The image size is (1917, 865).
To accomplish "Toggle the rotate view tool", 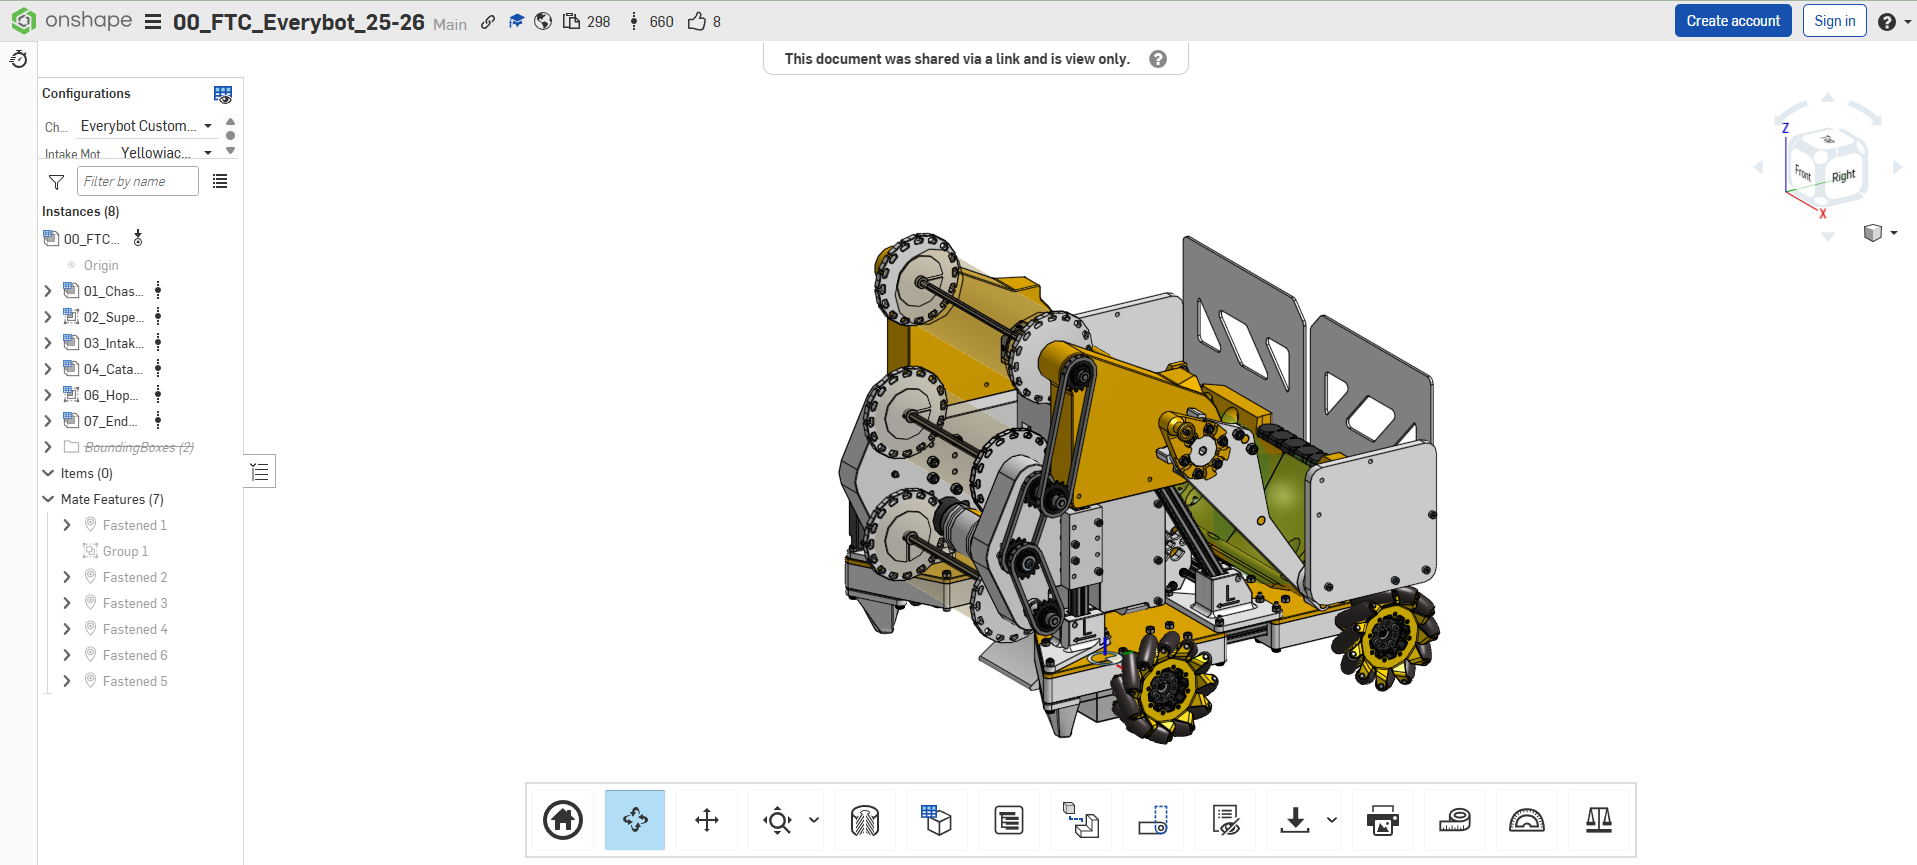I will pyautogui.click(x=635, y=821).
